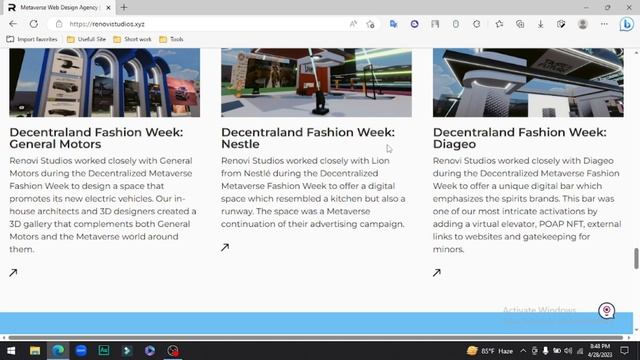Select the Metaverse Web Design Agency tab

[x=59, y=7]
